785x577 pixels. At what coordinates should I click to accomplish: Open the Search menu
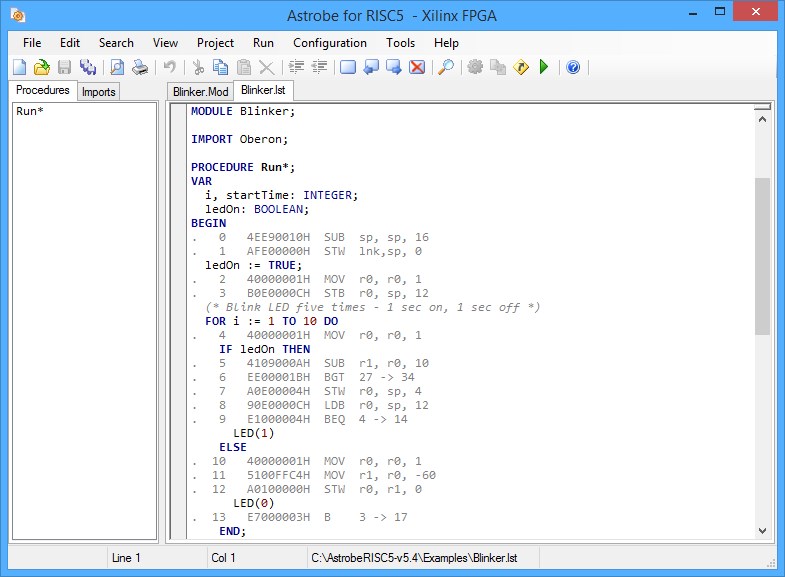click(x=116, y=43)
